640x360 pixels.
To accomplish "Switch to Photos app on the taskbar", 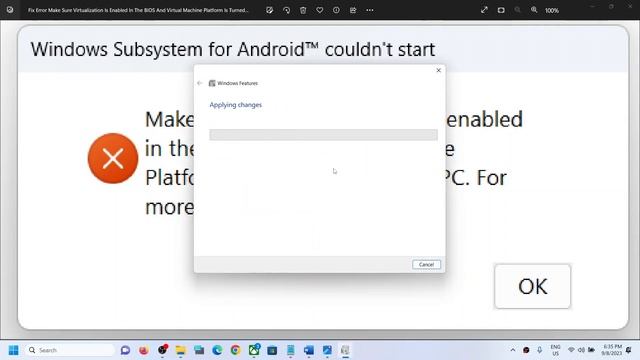I will [327, 350].
